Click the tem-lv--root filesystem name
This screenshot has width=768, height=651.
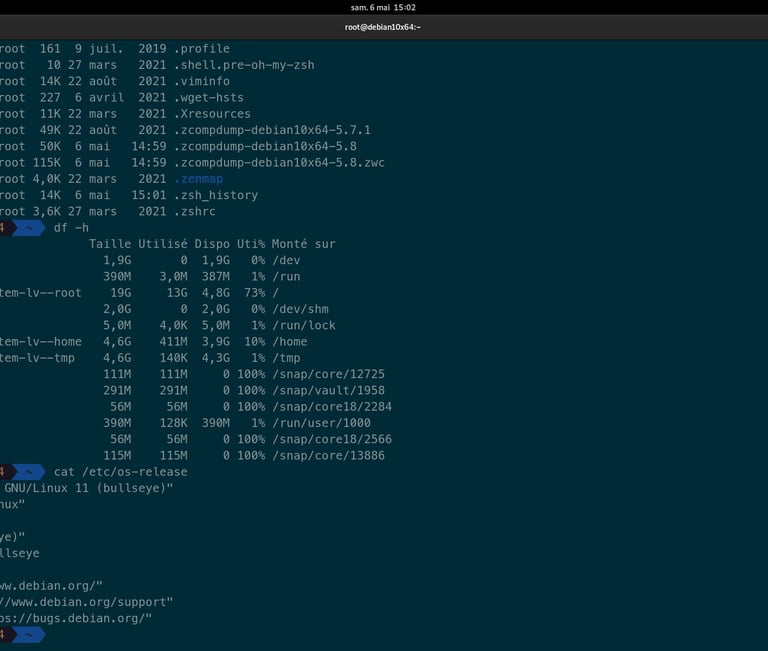click(41, 292)
